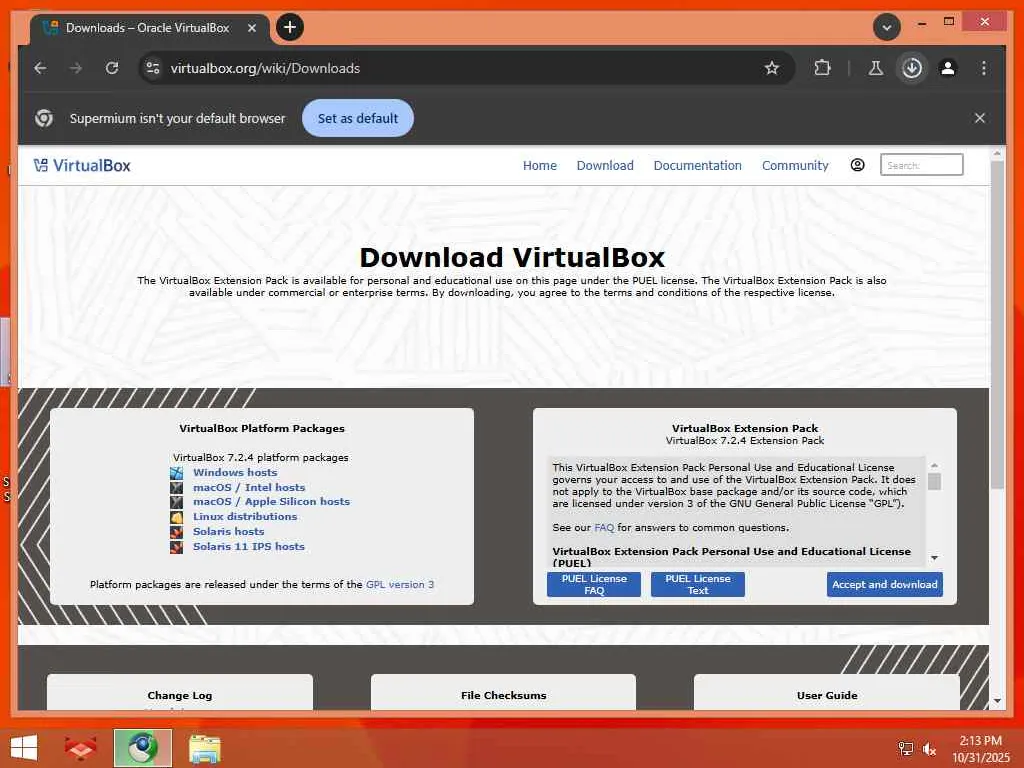Show browser downloads popup
The width and height of the screenshot is (1024, 768).
[912, 68]
